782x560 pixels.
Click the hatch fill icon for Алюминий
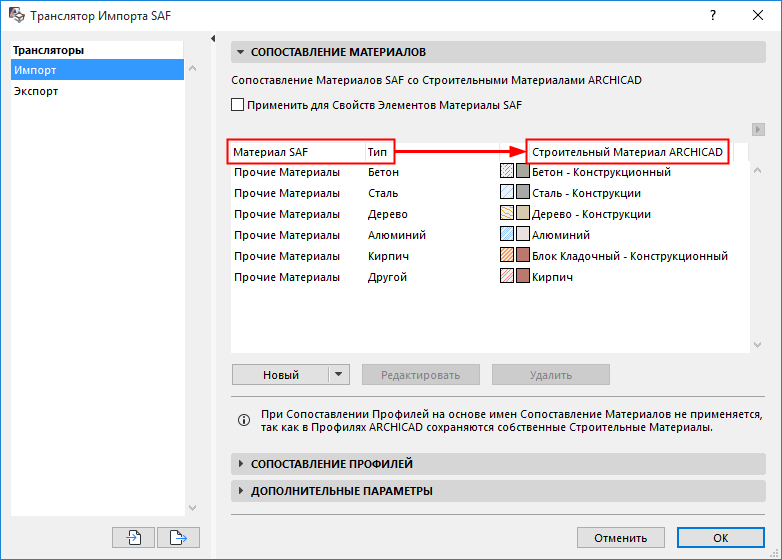click(507, 234)
